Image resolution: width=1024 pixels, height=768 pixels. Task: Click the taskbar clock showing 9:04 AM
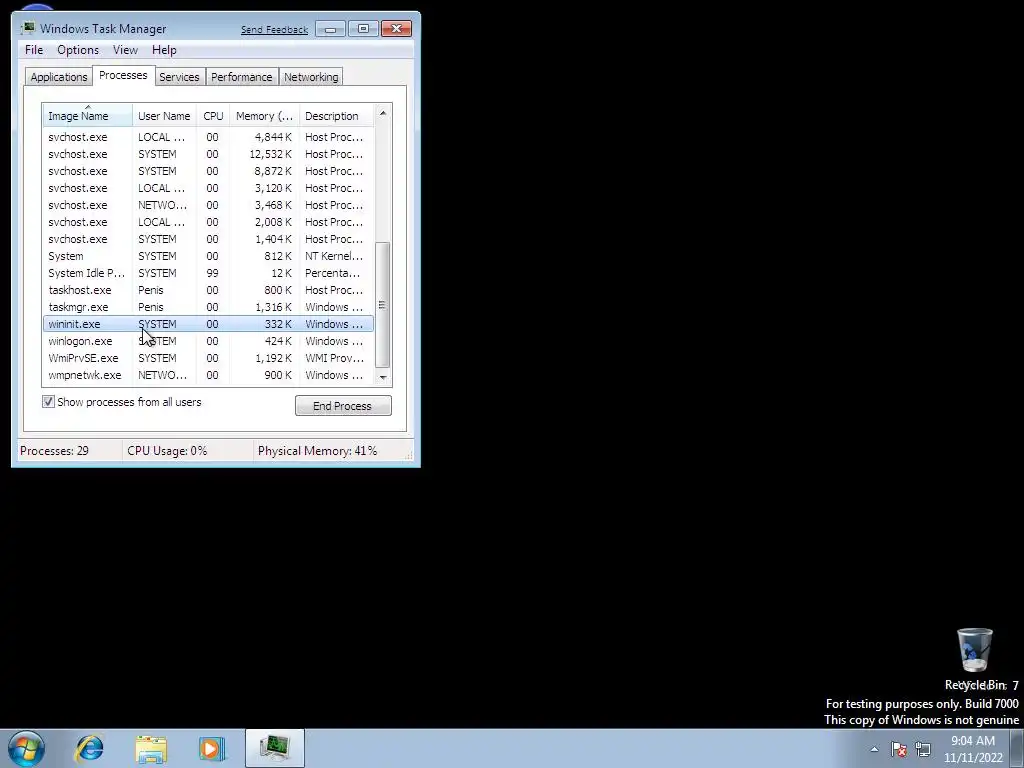point(973,749)
